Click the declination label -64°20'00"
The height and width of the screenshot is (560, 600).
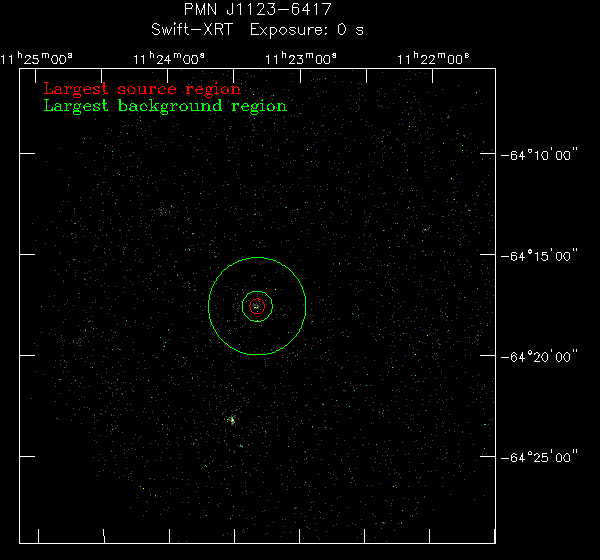pos(539,356)
